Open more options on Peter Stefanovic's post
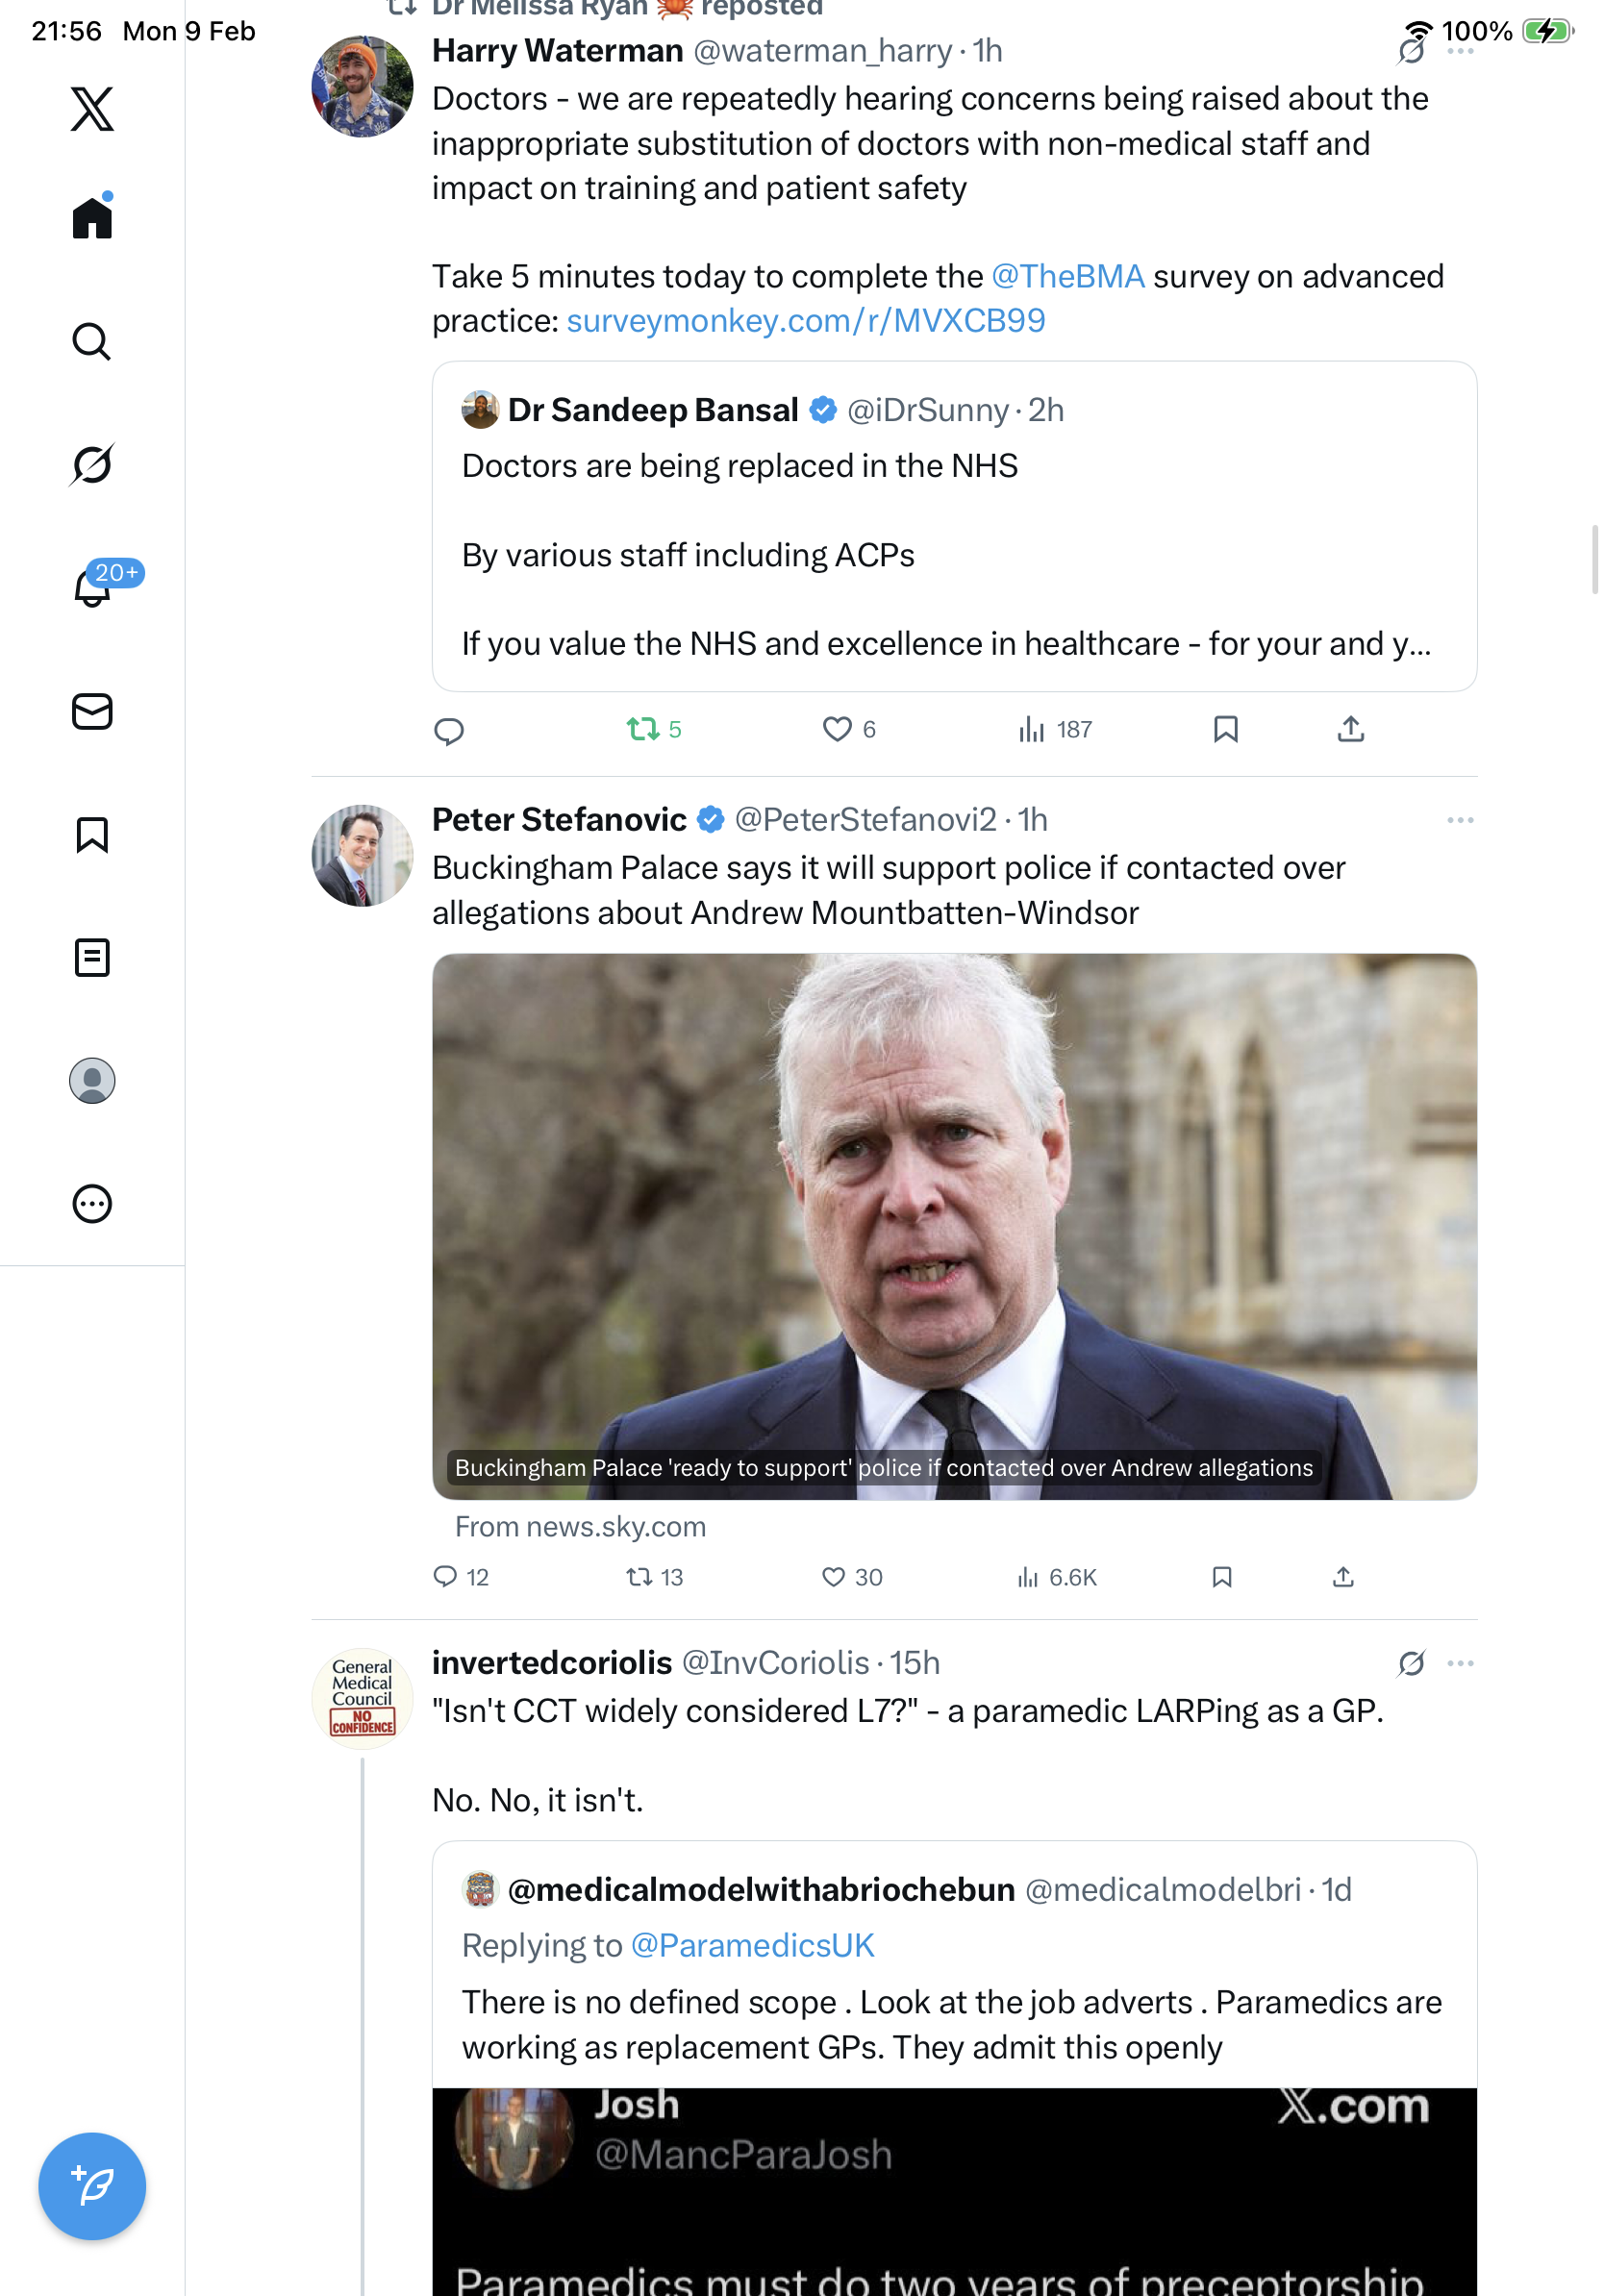This screenshot has width=1604, height=2296. [1459, 820]
